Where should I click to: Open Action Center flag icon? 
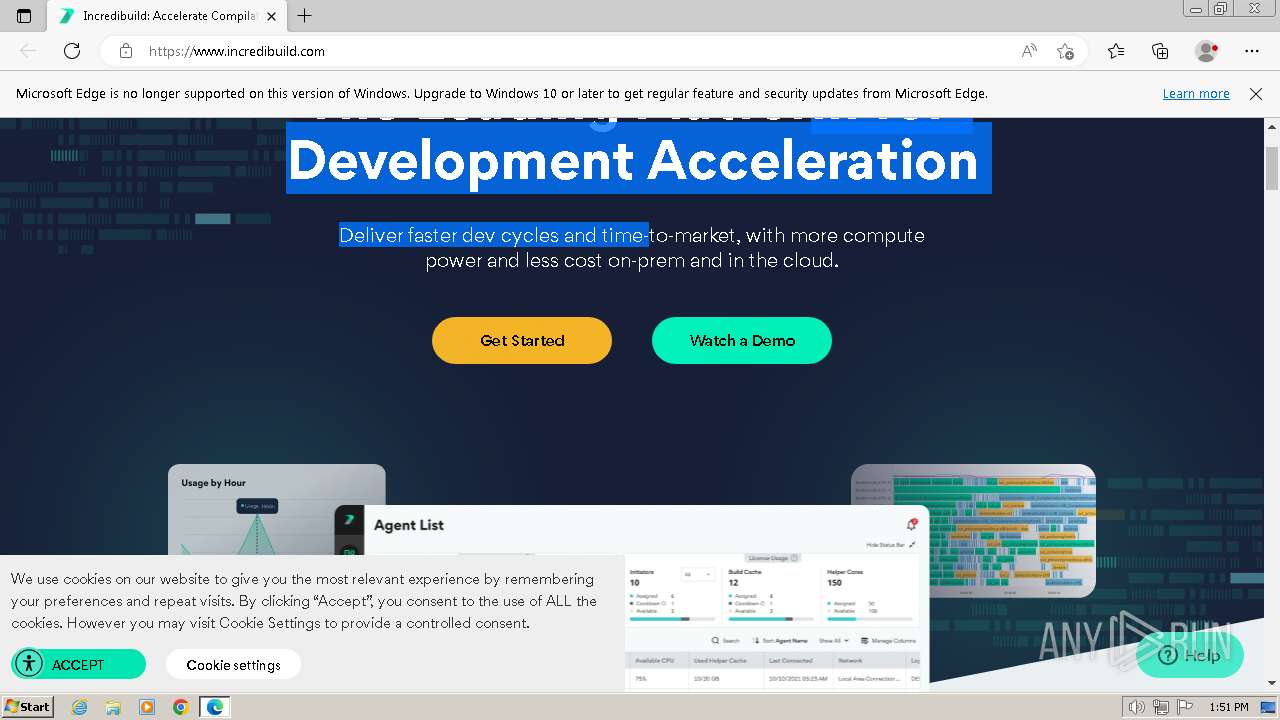coord(1183,707)
